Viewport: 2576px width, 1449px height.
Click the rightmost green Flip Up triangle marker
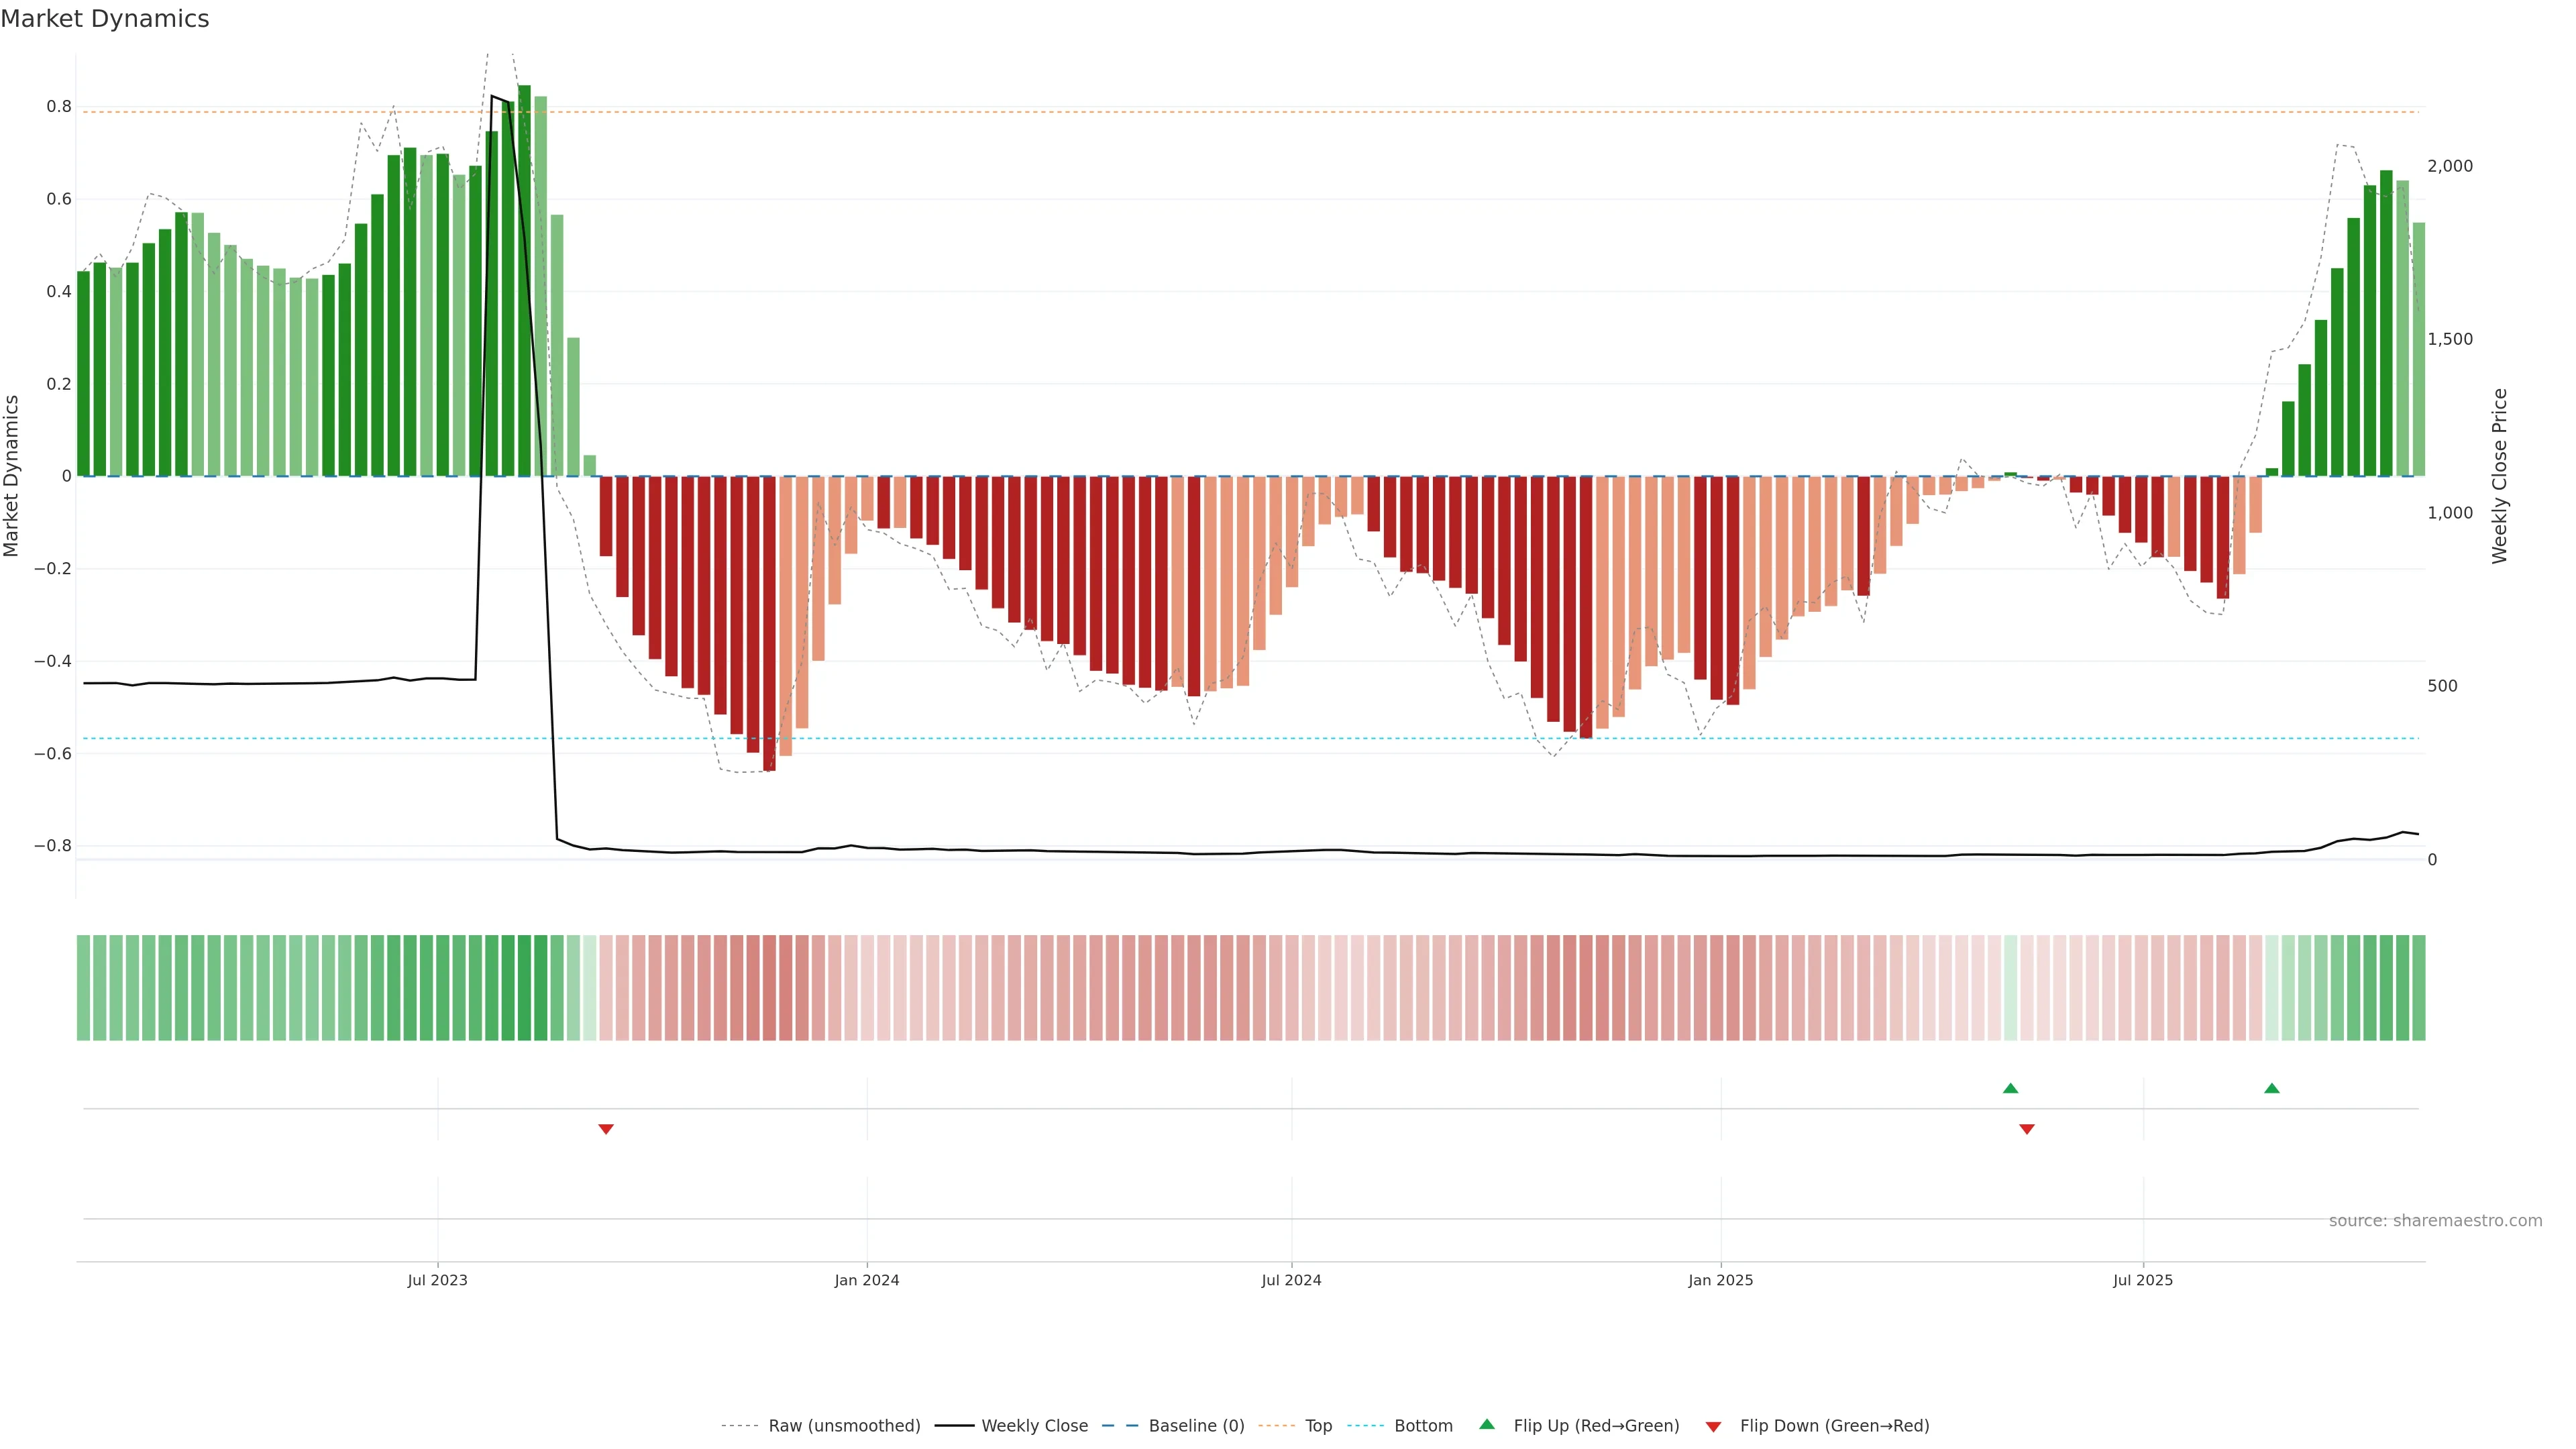pyautogui.click(x=2271, y=1088)
